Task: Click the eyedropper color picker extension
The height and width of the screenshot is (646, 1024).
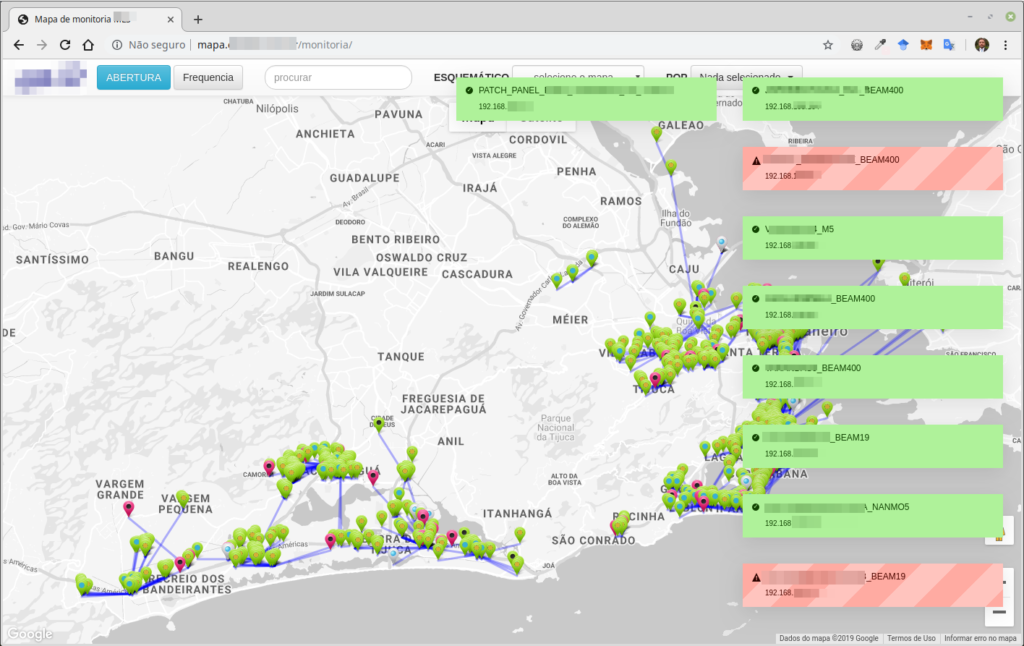Action: coord(880,45)
